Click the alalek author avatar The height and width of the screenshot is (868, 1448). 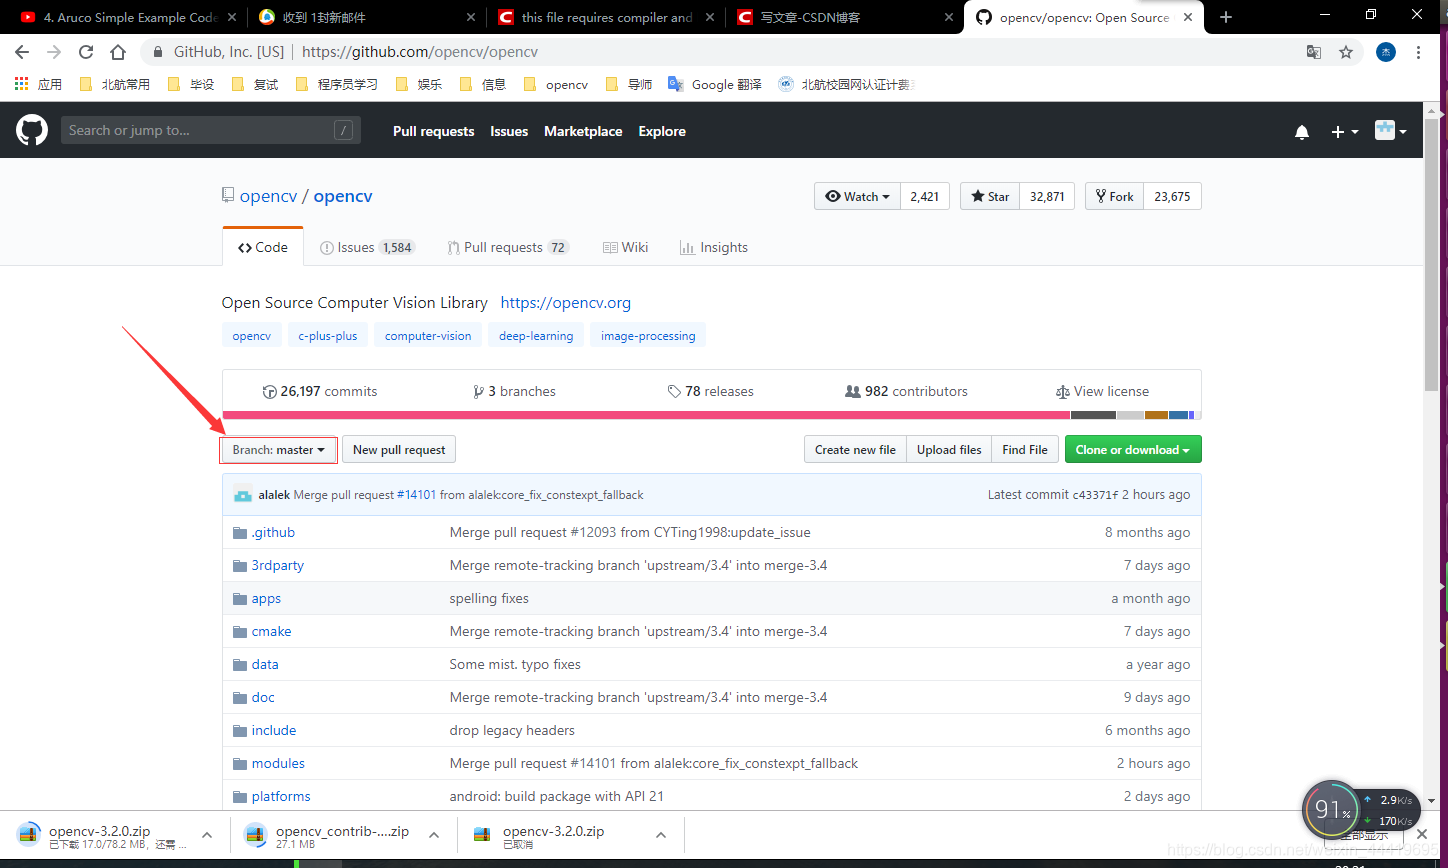pyautogui.click(x=242, y=494)
